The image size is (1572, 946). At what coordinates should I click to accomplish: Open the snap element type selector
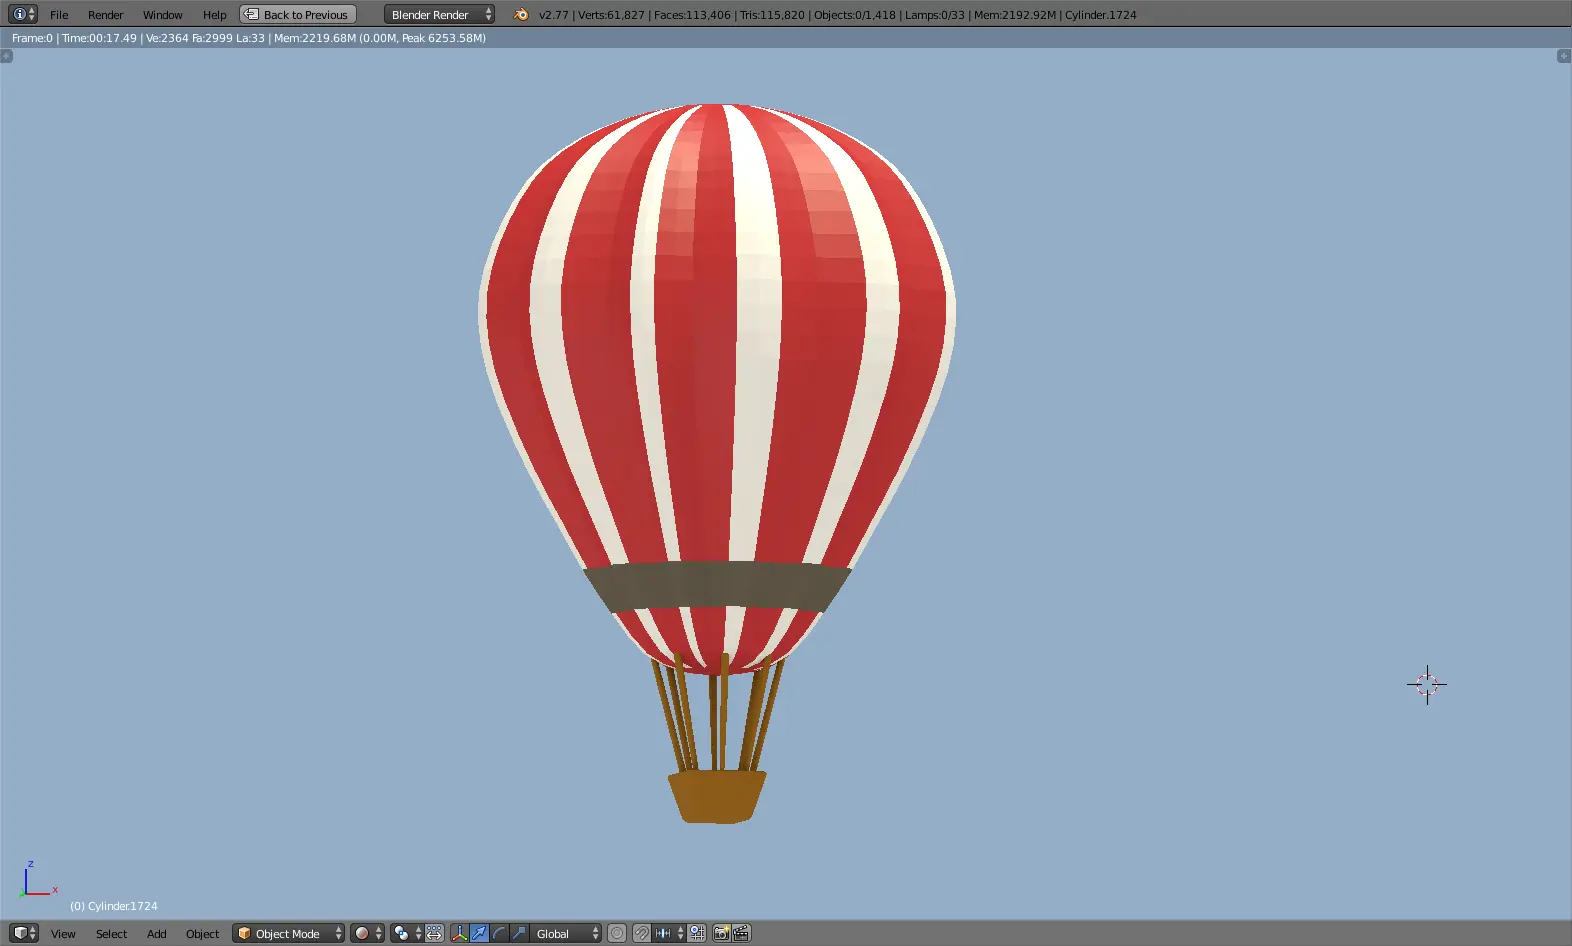coord(669,933)
